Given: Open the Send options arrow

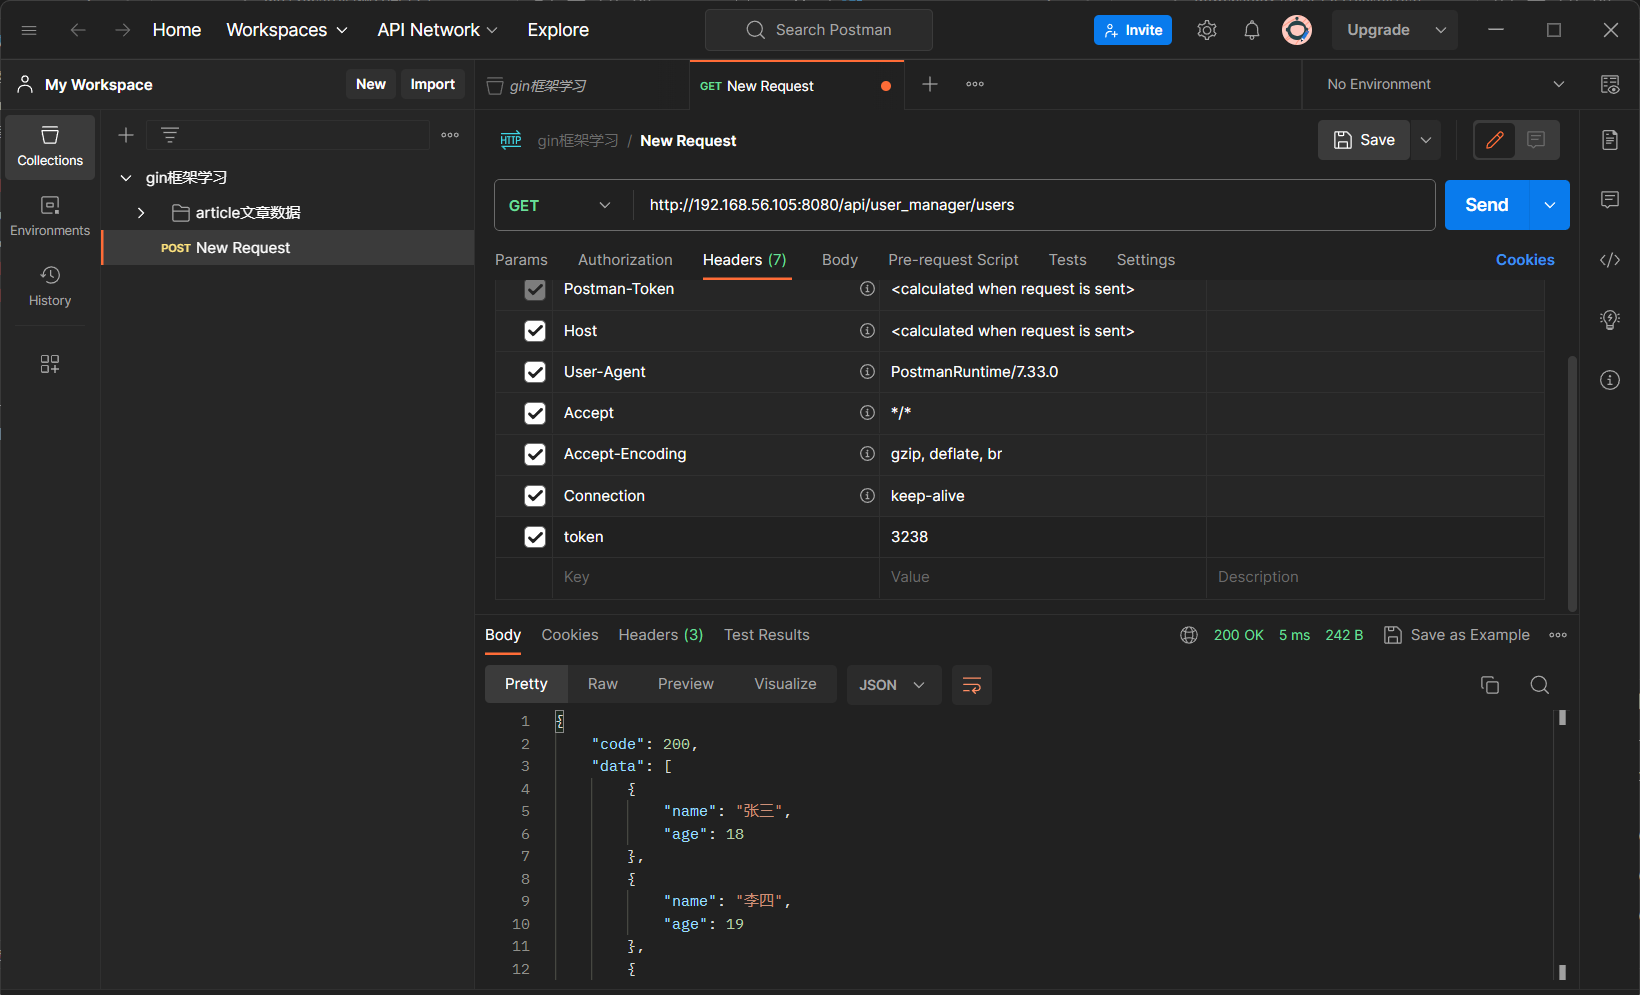Looking at the screenshot, I should pos(1550,205).
